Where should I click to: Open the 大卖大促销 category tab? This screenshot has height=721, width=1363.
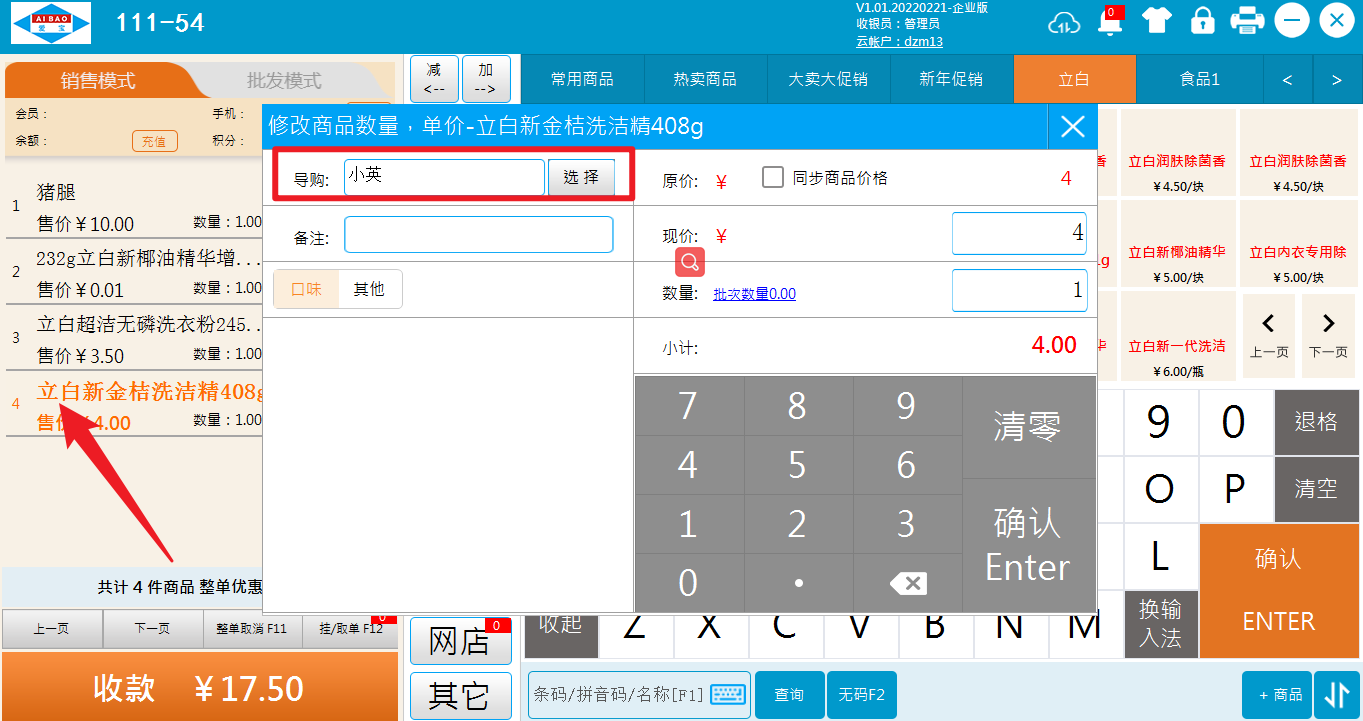[x=828, y=79]
